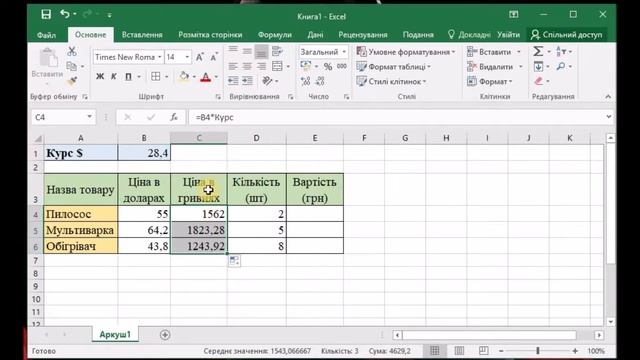This screenshot has width=640, height=360.
Task: Open Стилі клітинок gallery
Action: pos(391,81)
